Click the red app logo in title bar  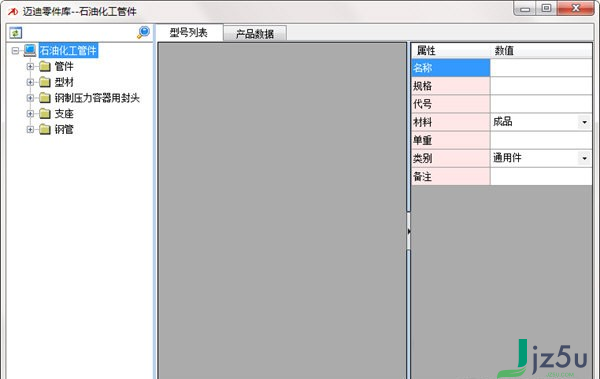point(13,11)
